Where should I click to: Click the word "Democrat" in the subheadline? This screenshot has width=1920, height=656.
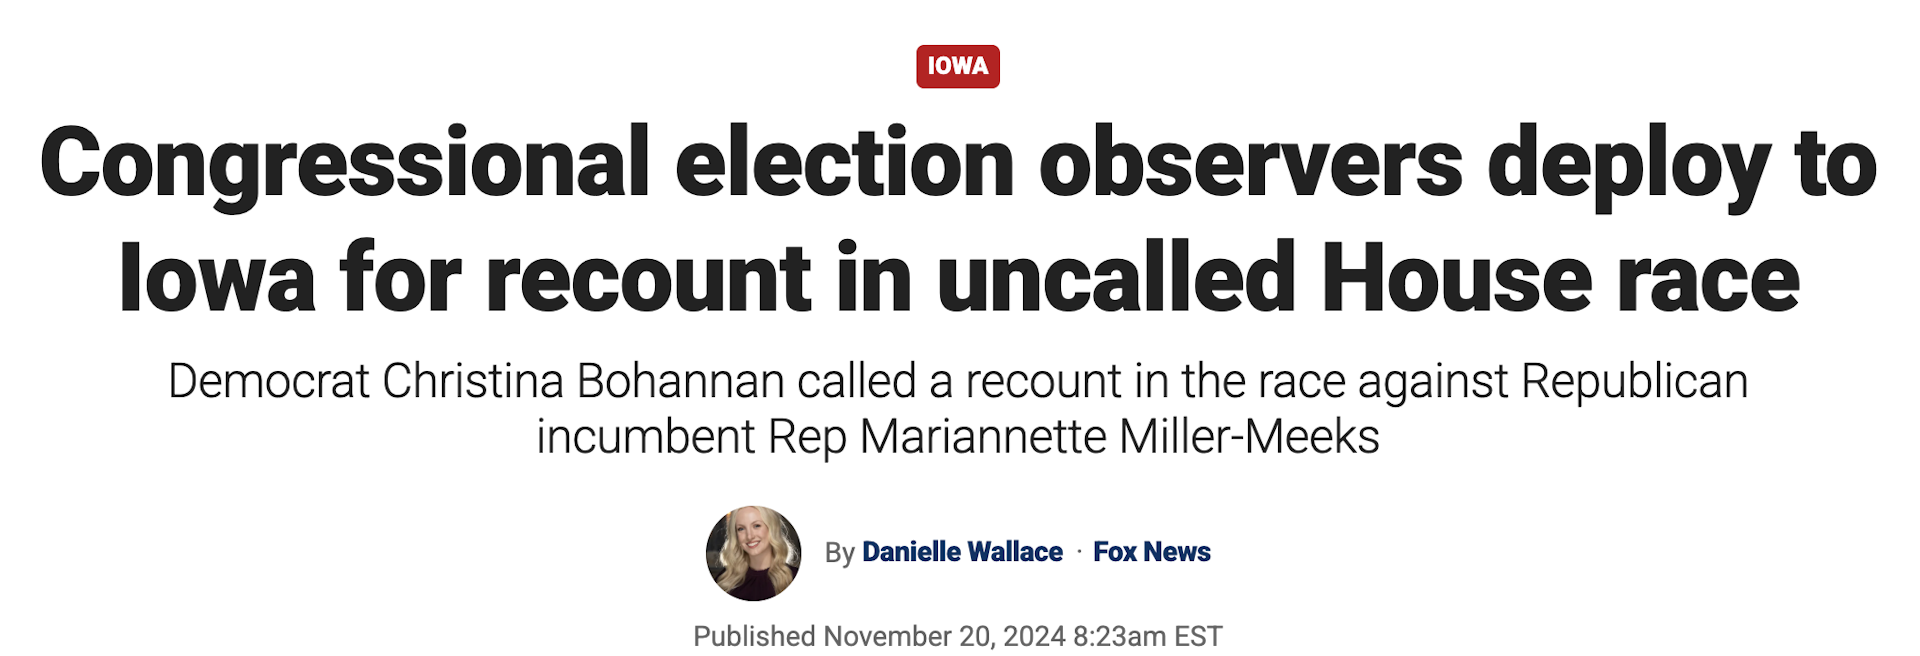(268, 382)
